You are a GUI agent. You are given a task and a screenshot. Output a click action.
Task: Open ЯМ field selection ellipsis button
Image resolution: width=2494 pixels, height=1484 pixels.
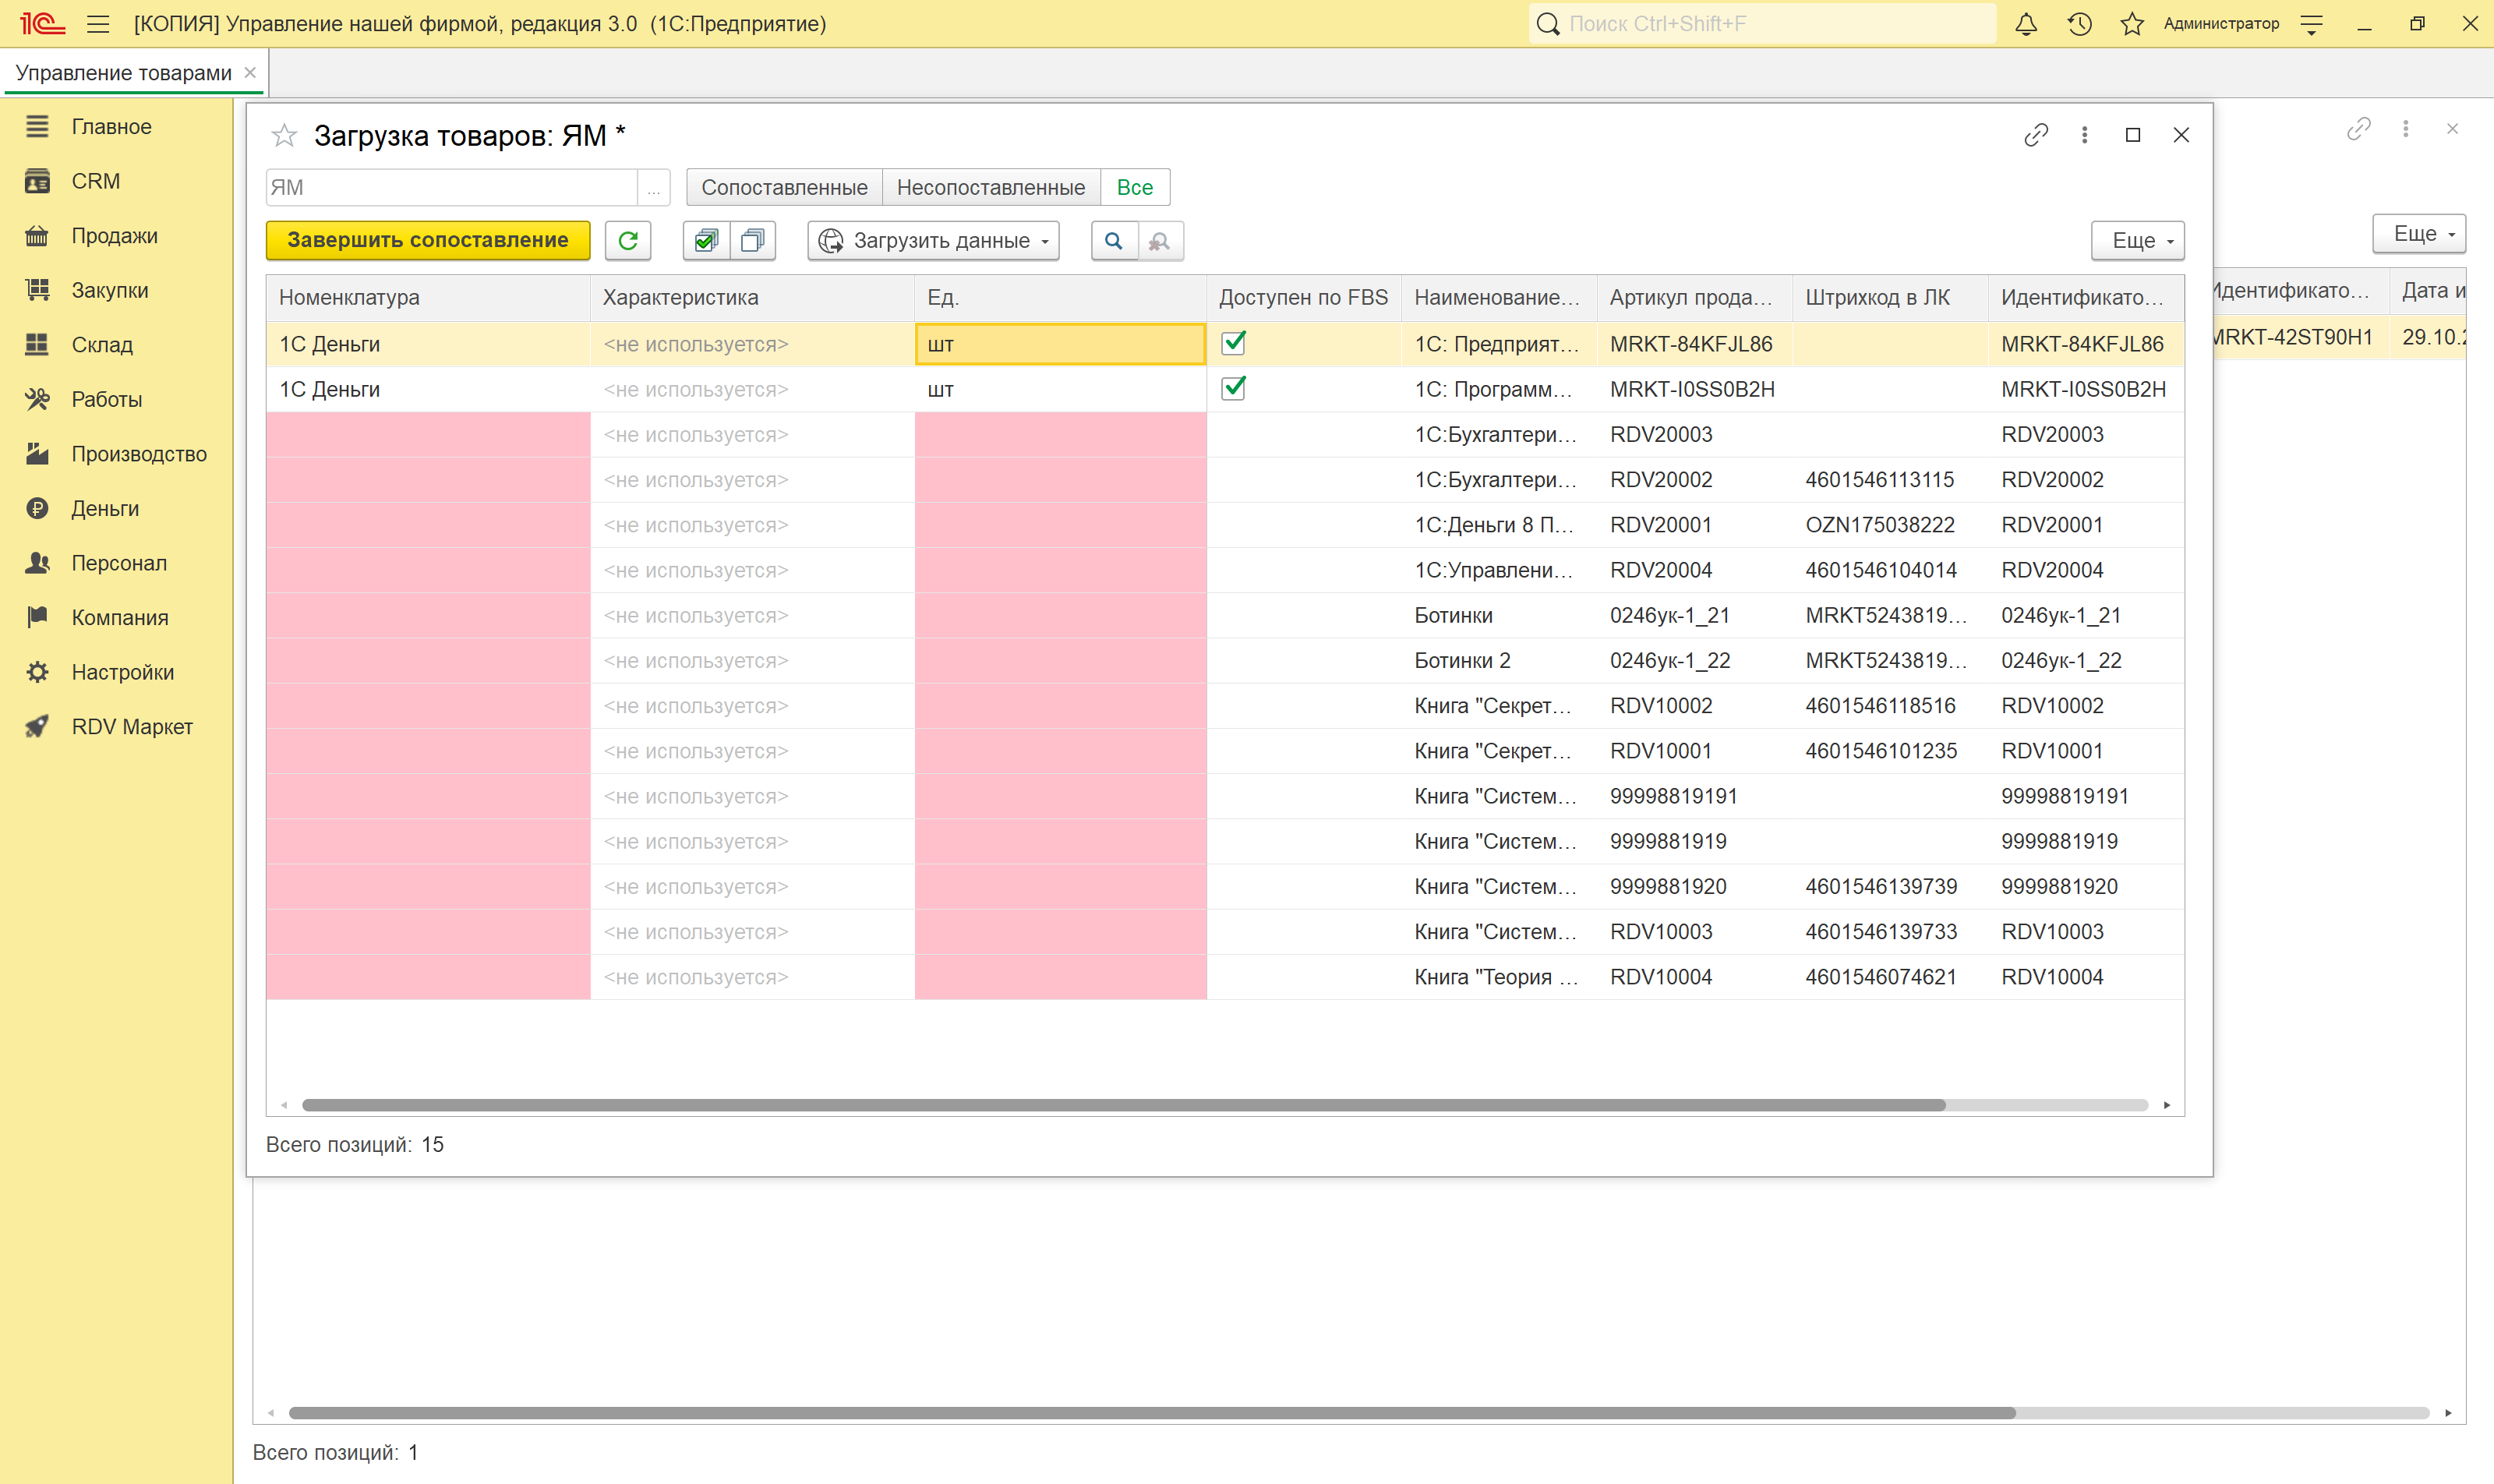[653, 187]
